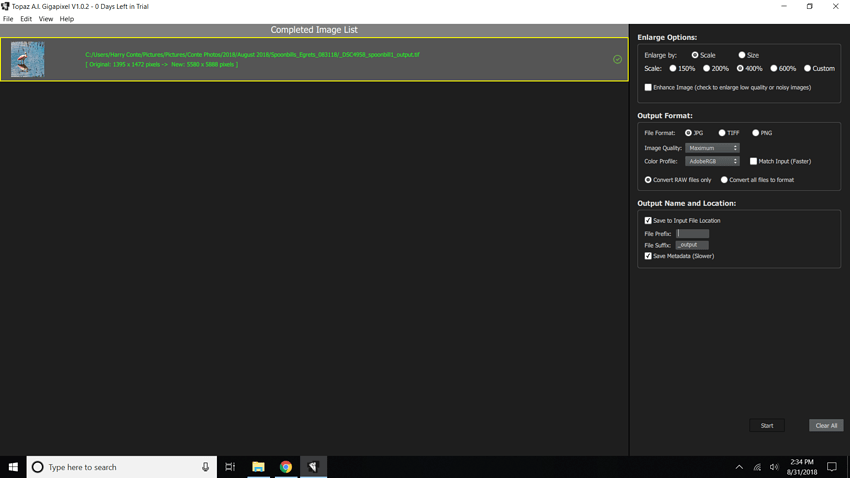Viewport: 850px width, 478px height.
Task: Open the File menu
Action: point(8,19)
